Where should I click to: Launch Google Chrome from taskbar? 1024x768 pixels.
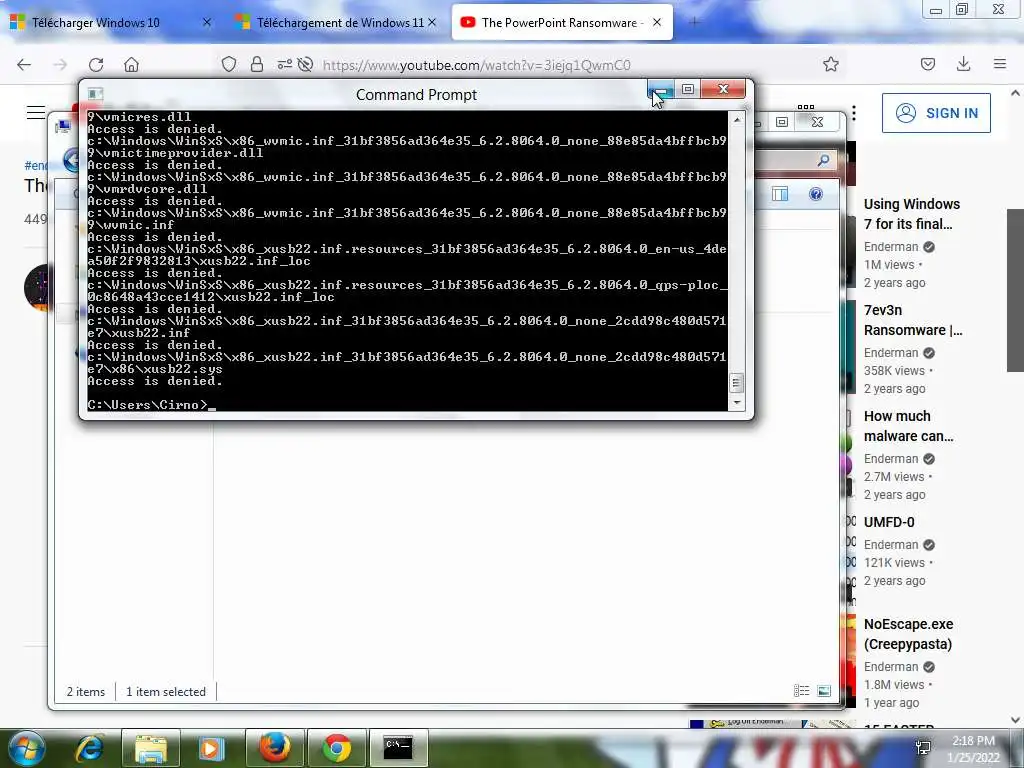(x=336, y=748)
